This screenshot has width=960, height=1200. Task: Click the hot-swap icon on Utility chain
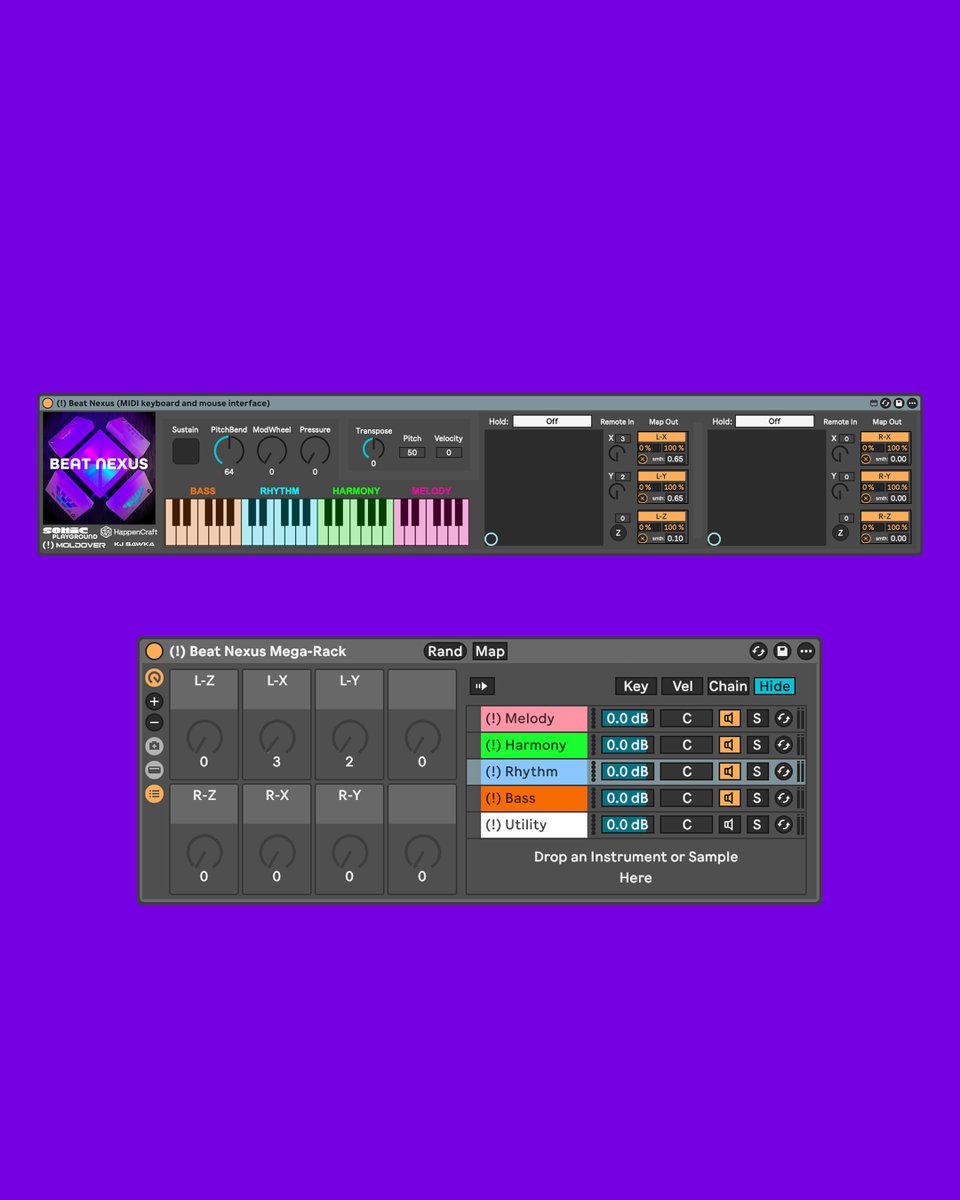[783, 825]
